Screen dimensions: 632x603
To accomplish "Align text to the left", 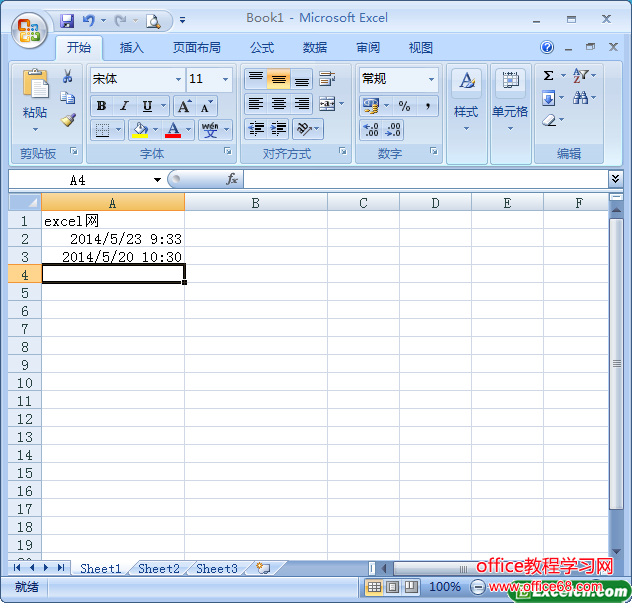I will tap(256, 104).
